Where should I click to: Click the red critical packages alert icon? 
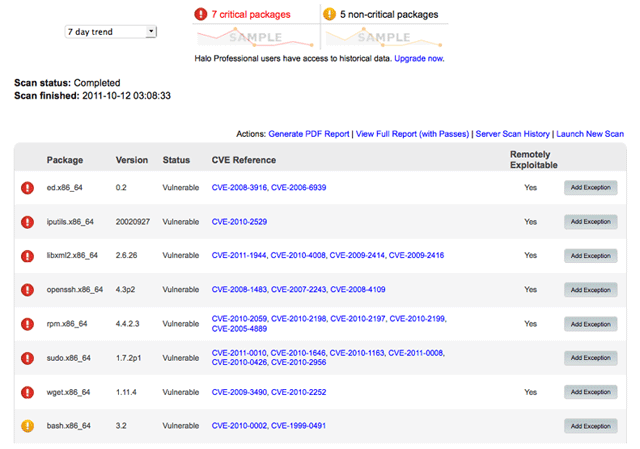point(200,14)
